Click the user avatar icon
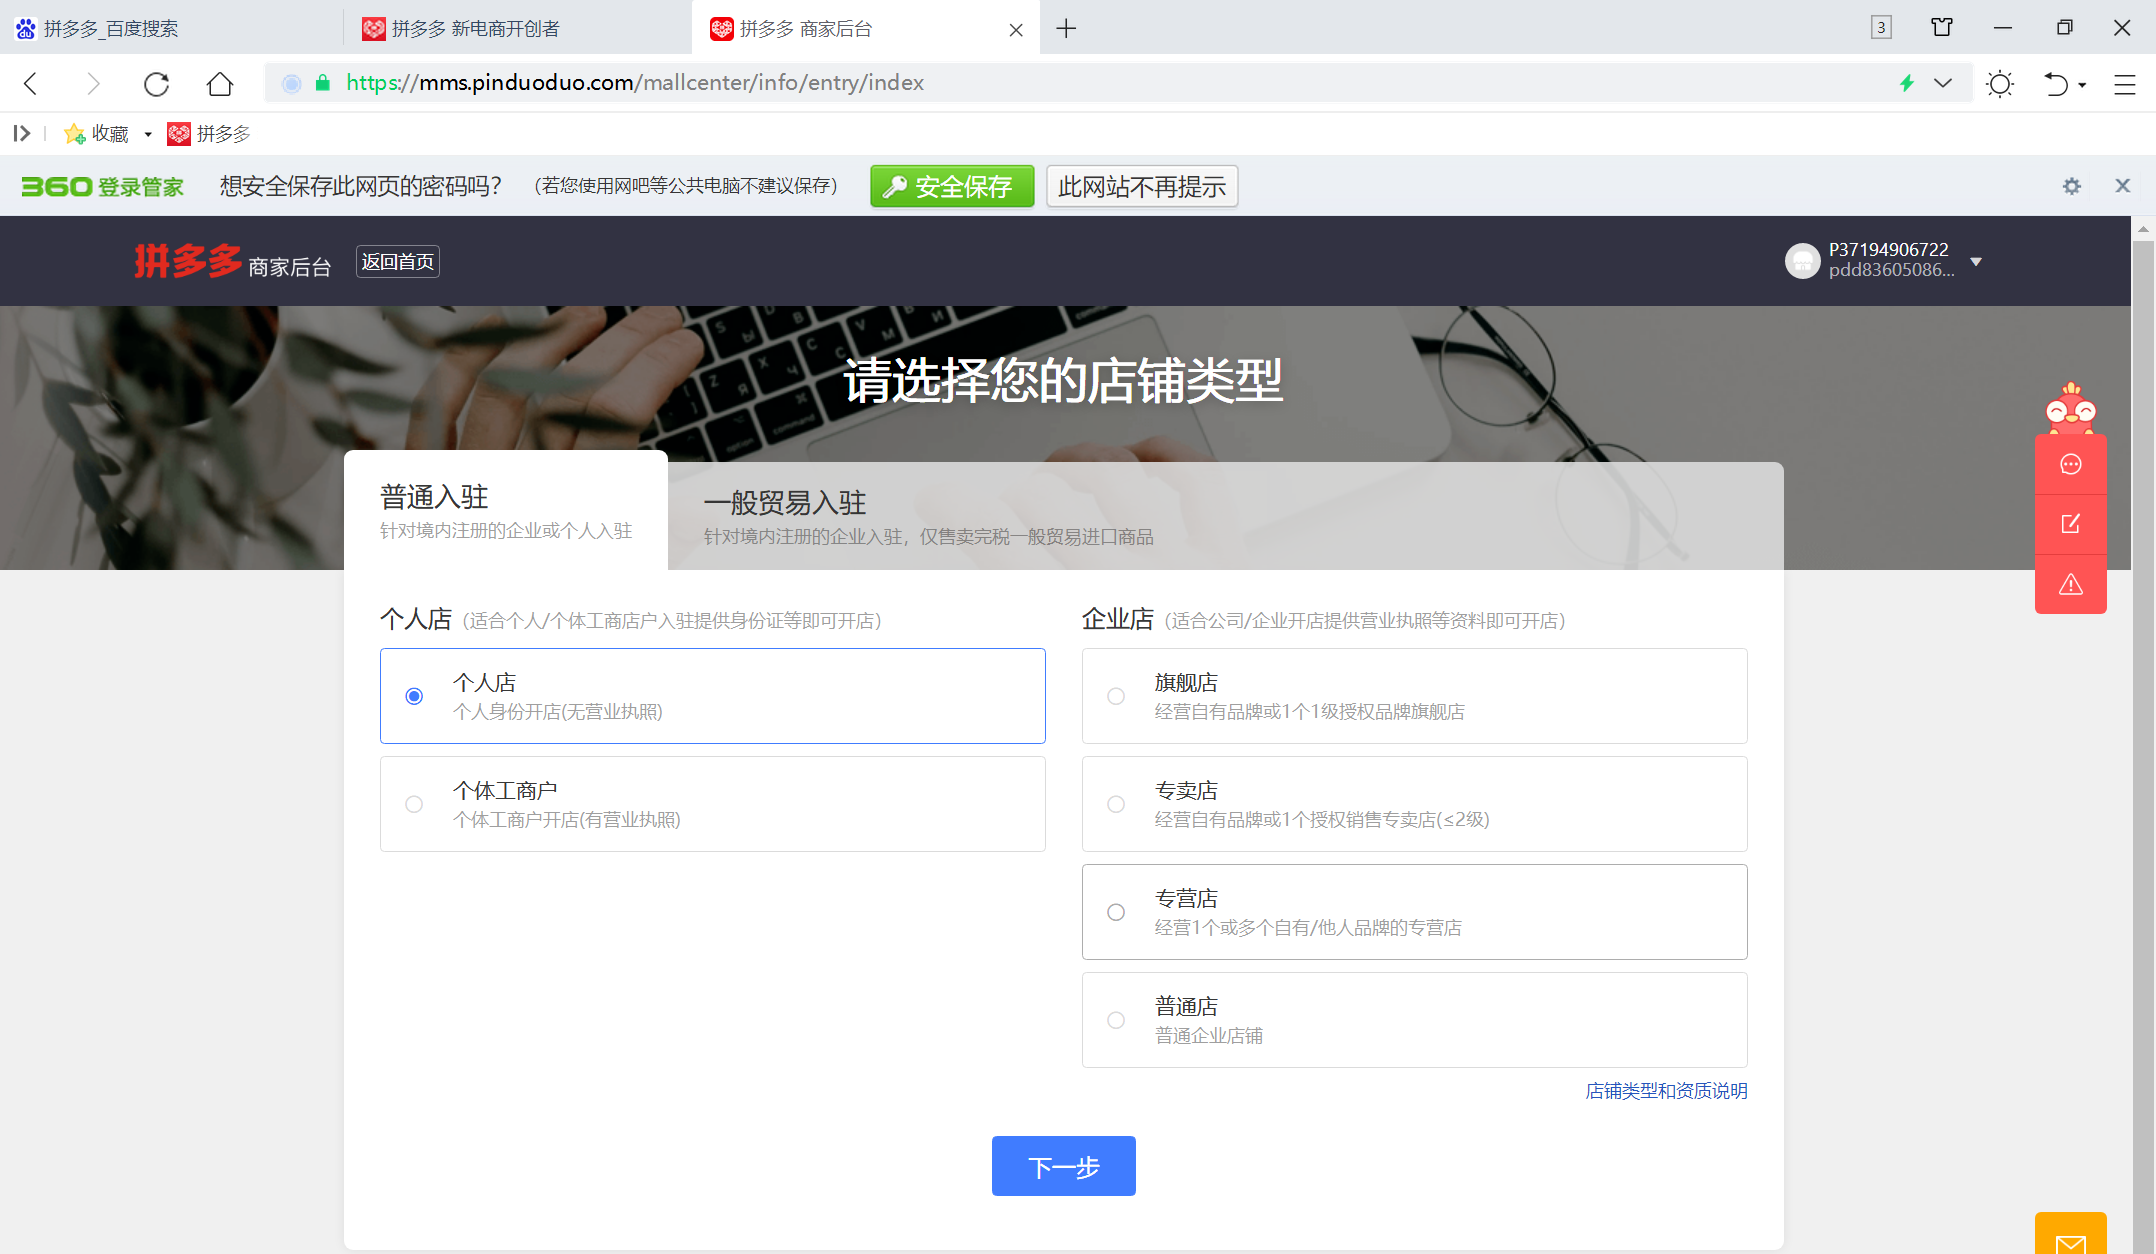 pyautogui.click(x=1802, y=261)
